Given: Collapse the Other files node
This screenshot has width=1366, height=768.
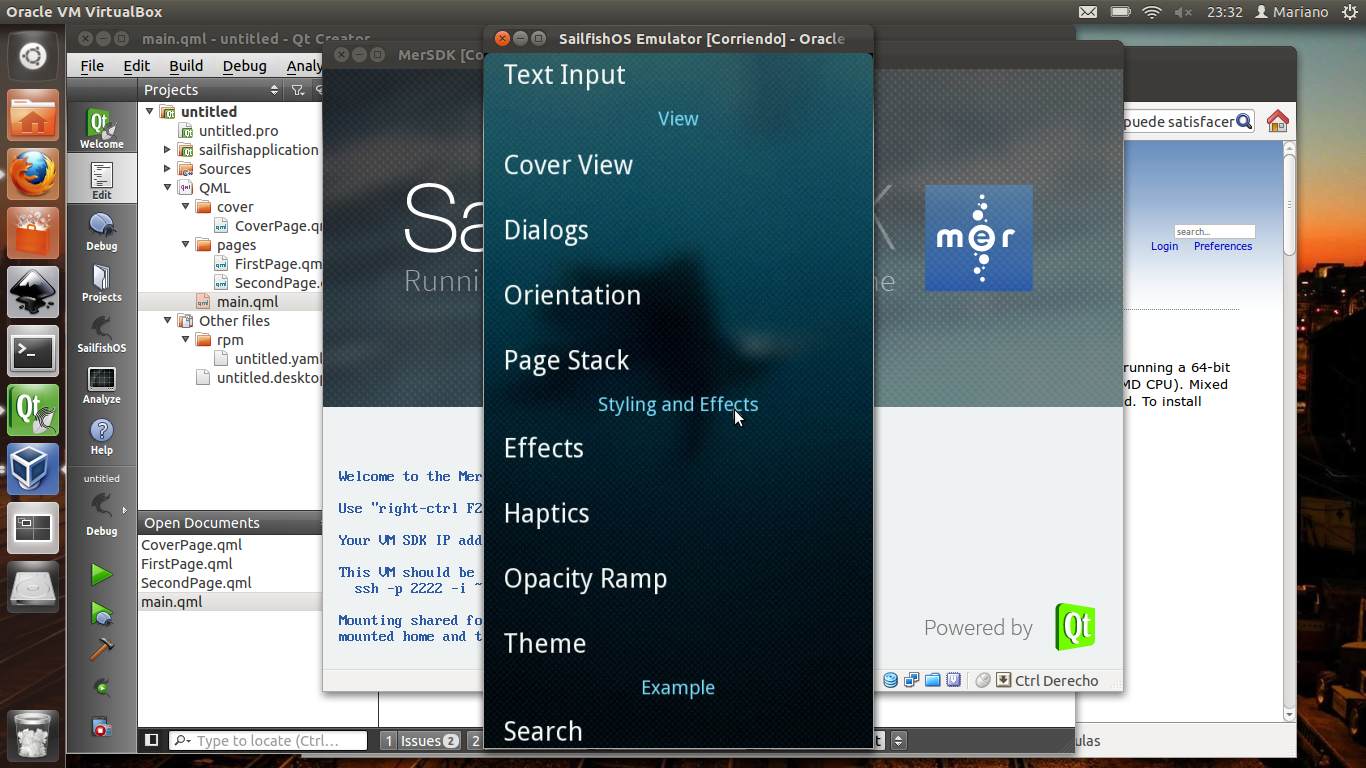Looking at the screenshot, I should (168, 321).
